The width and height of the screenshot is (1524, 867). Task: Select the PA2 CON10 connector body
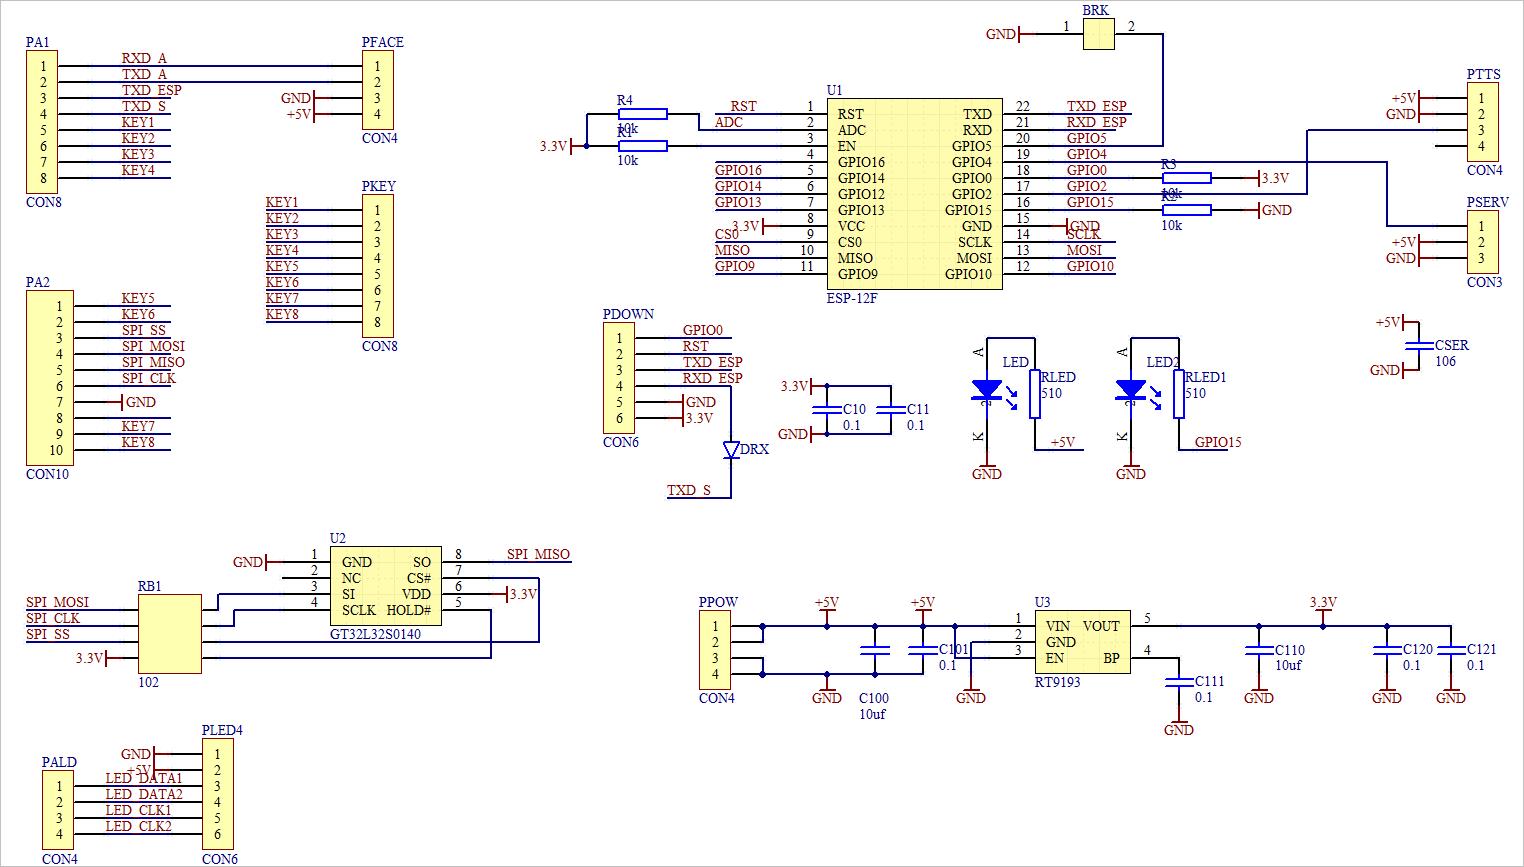pos(50,378)
